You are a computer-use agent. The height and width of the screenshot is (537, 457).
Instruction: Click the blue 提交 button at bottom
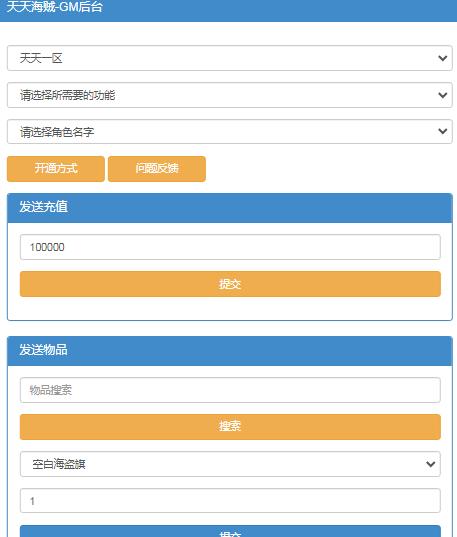pos(230,531)
